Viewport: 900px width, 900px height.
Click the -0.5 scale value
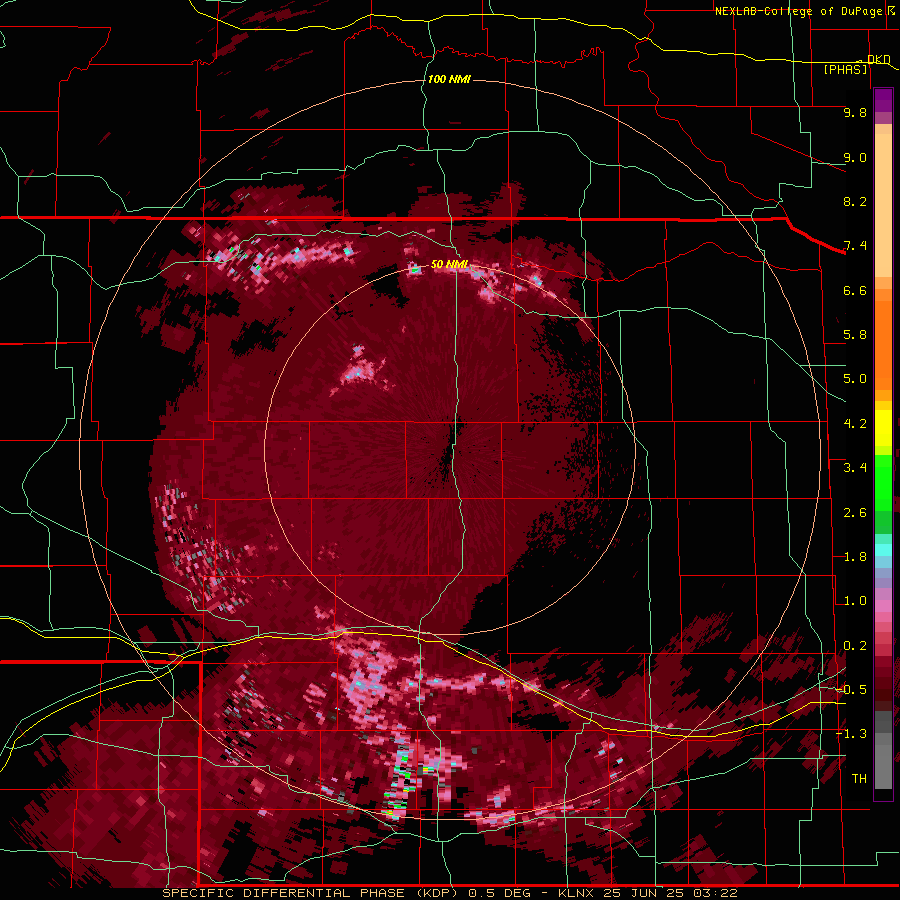tap(851, 690)
